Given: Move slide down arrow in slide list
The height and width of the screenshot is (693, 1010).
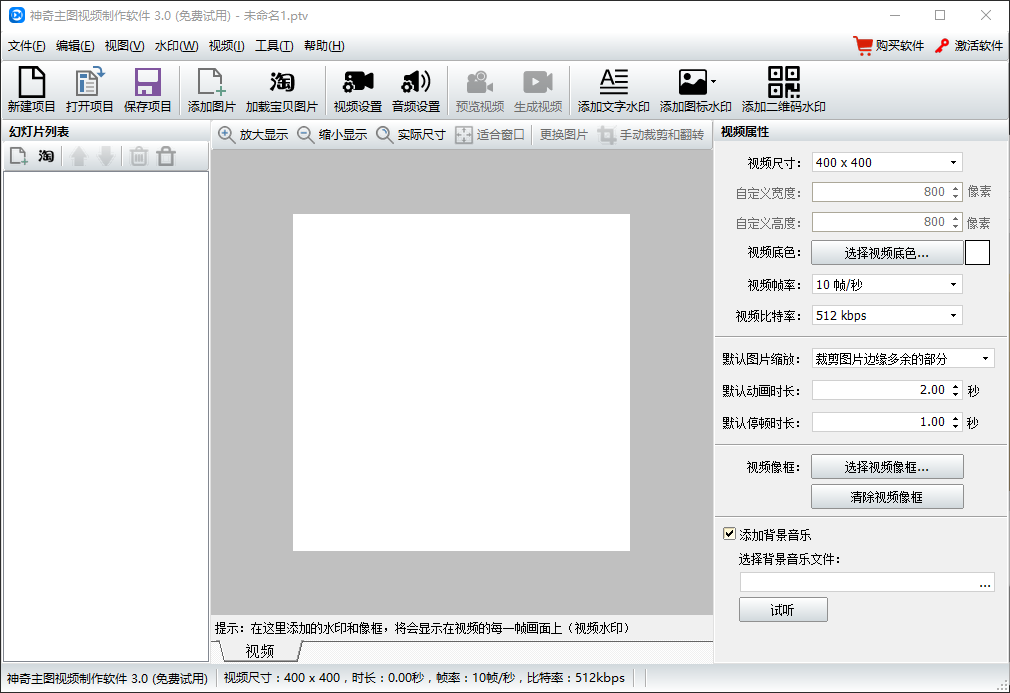Looking at the screenshot, I should pos(106,156).
